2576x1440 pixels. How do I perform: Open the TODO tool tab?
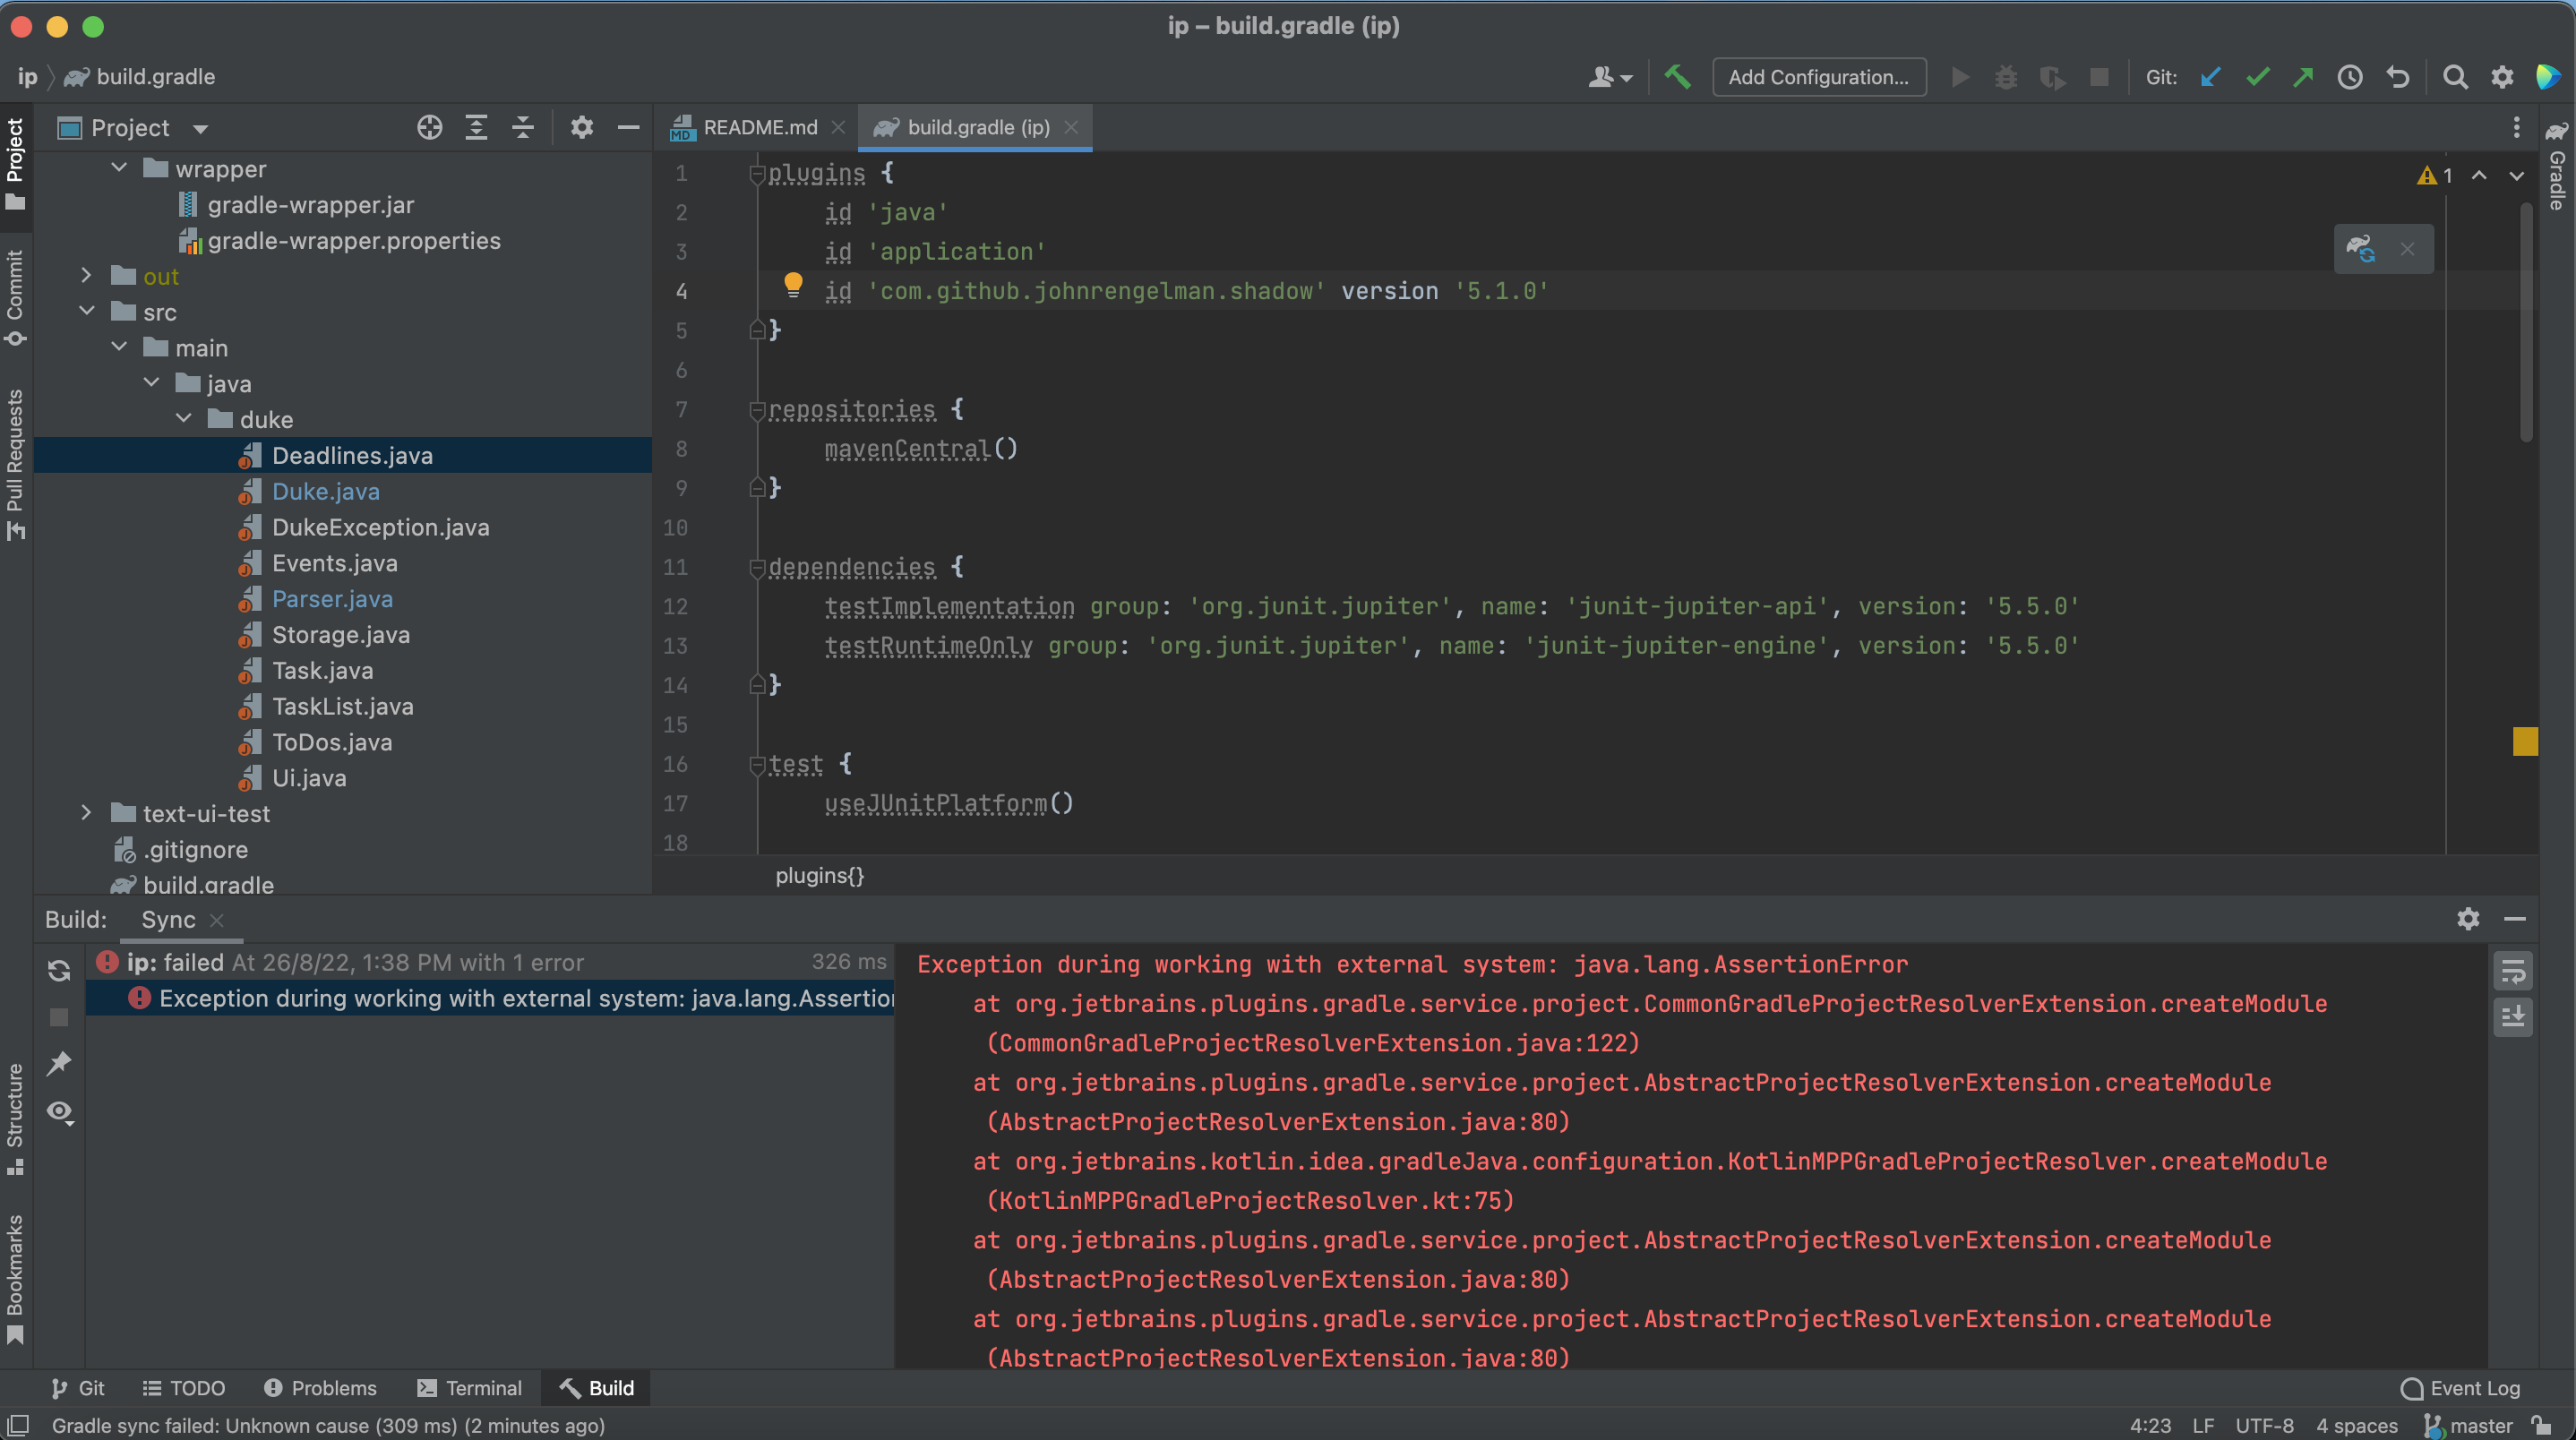click(x=184, y=1387)
